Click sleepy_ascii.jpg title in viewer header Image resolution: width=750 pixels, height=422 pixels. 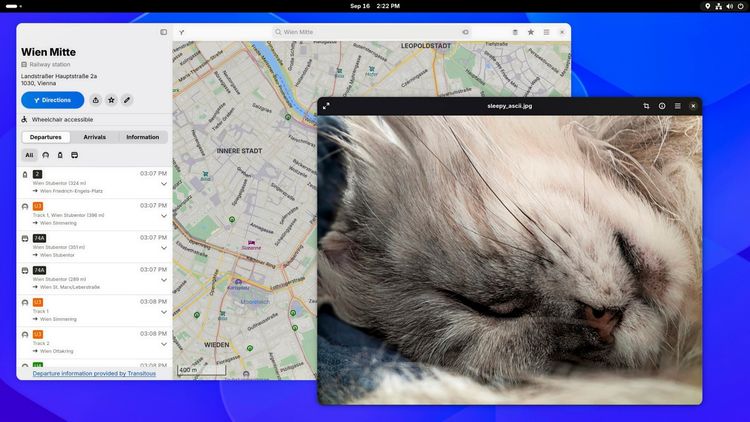(510, 106)
